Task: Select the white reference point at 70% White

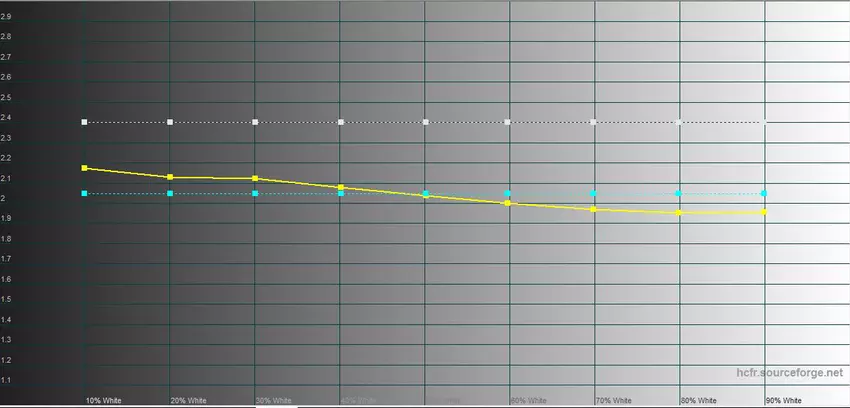Action: pos(594,122)
